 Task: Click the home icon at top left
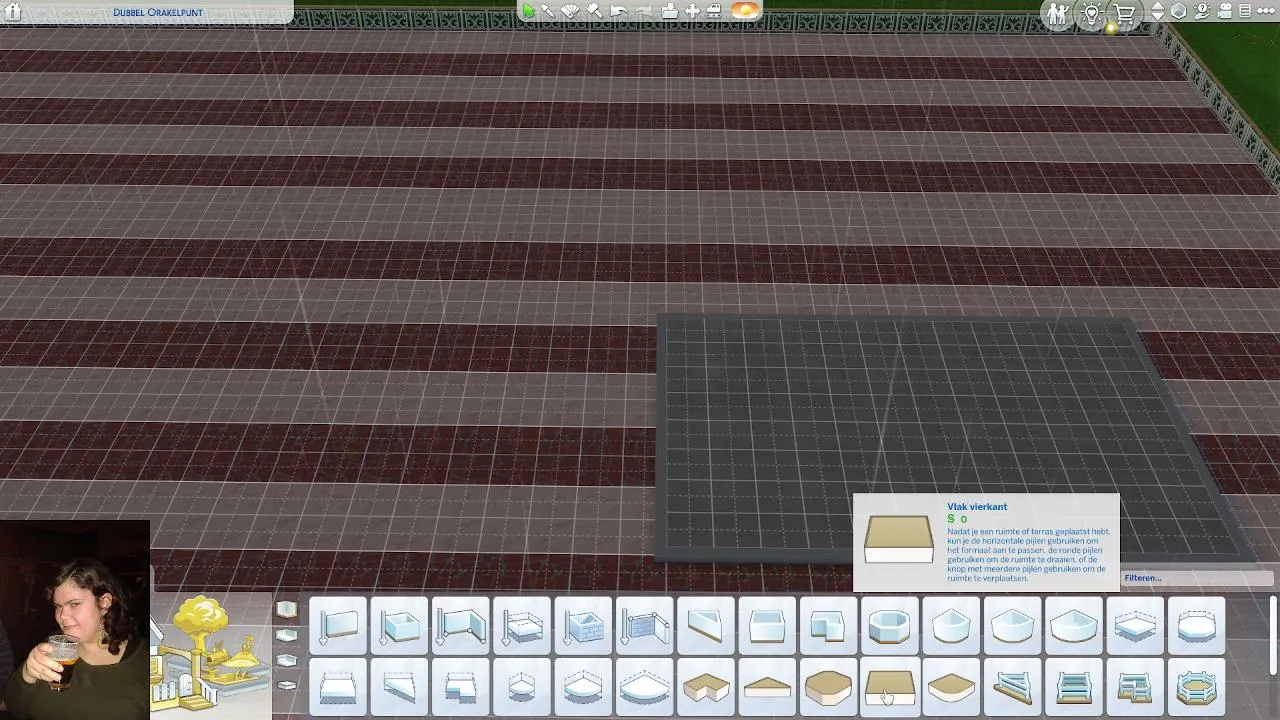(x=13, y=12)
